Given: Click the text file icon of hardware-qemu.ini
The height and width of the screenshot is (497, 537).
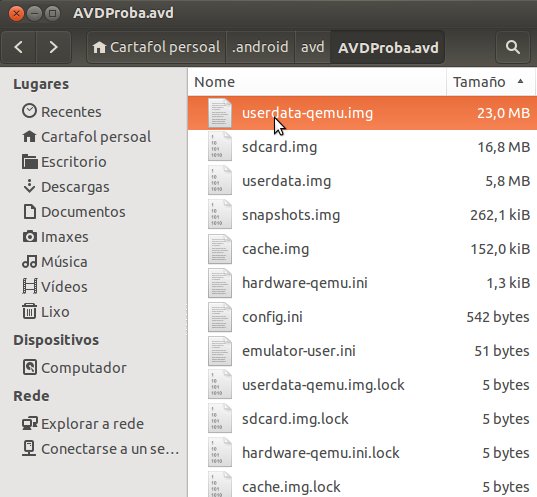Looking at the screenshot, I should (220, 283).
